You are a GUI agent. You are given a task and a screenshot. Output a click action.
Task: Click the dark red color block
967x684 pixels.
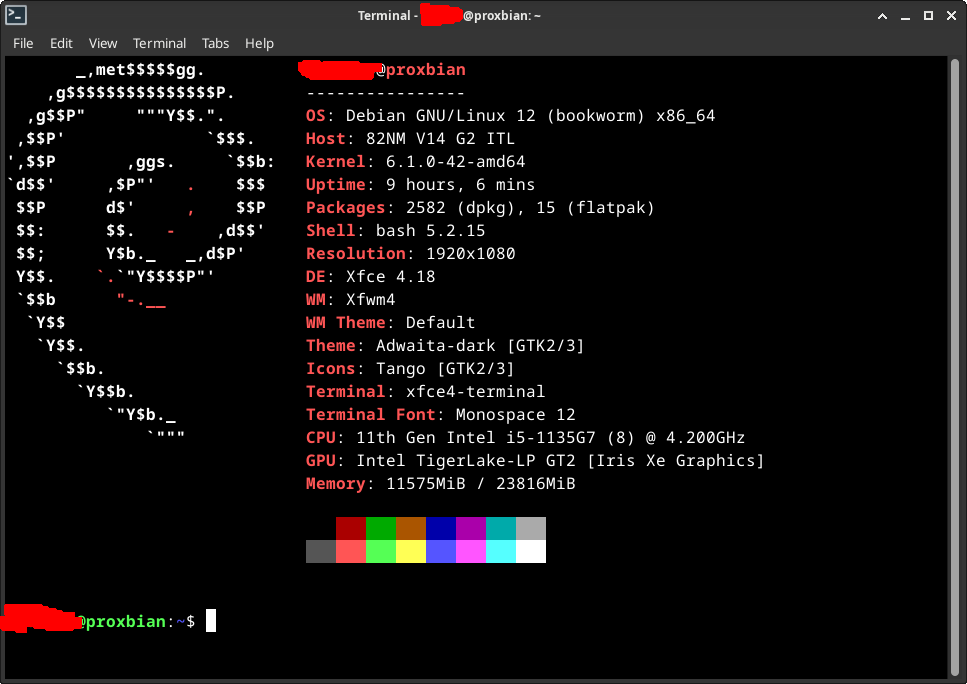click(x=351, y=529)
